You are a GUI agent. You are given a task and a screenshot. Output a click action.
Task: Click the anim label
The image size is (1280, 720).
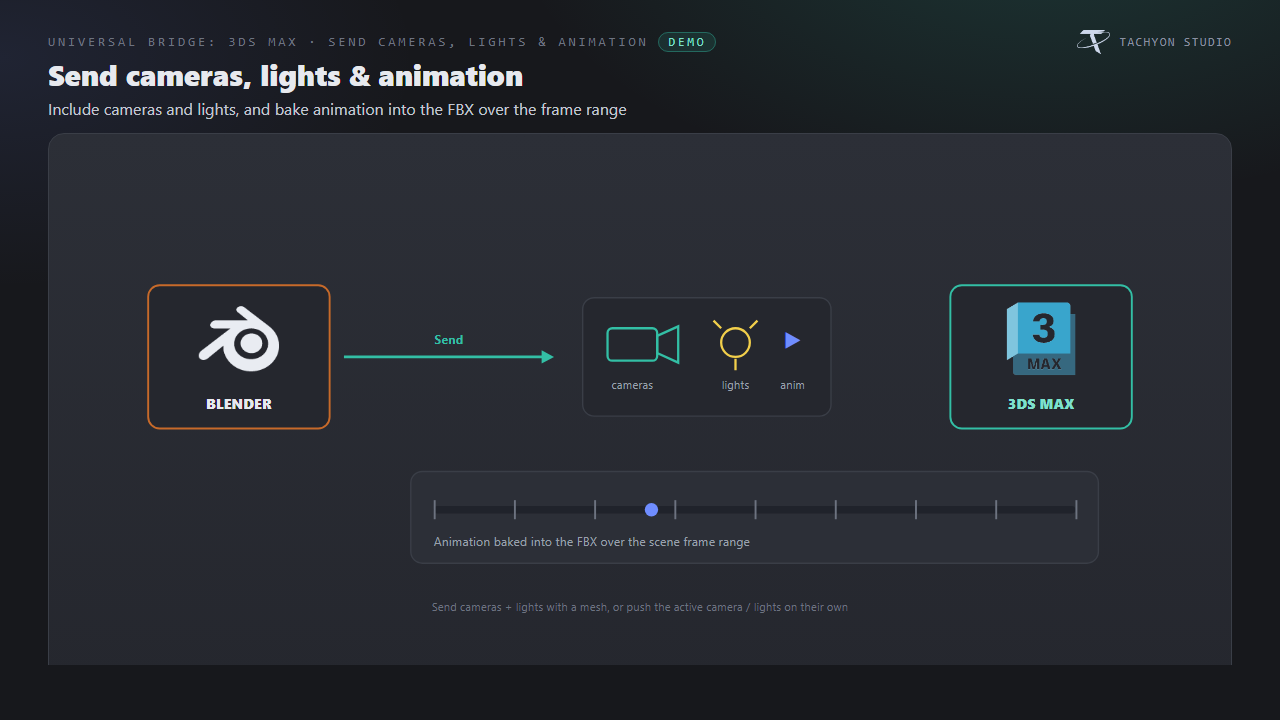click(x=792, y=385)
